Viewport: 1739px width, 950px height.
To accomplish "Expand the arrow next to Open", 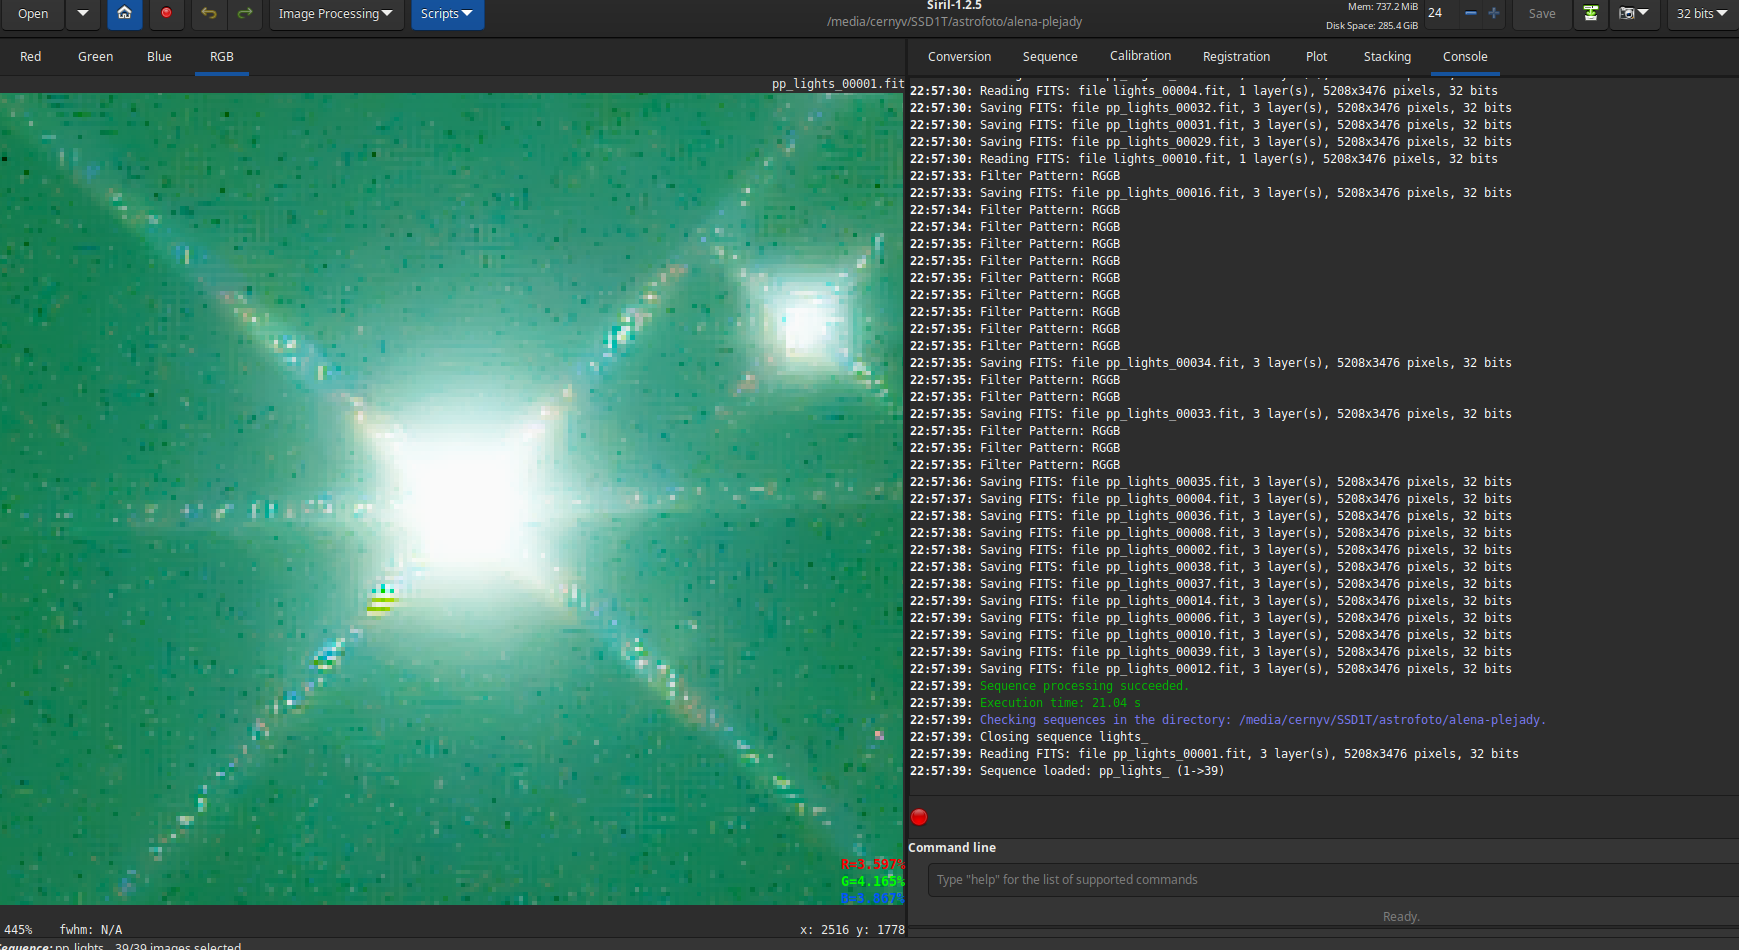I will [x=83, y=13].
